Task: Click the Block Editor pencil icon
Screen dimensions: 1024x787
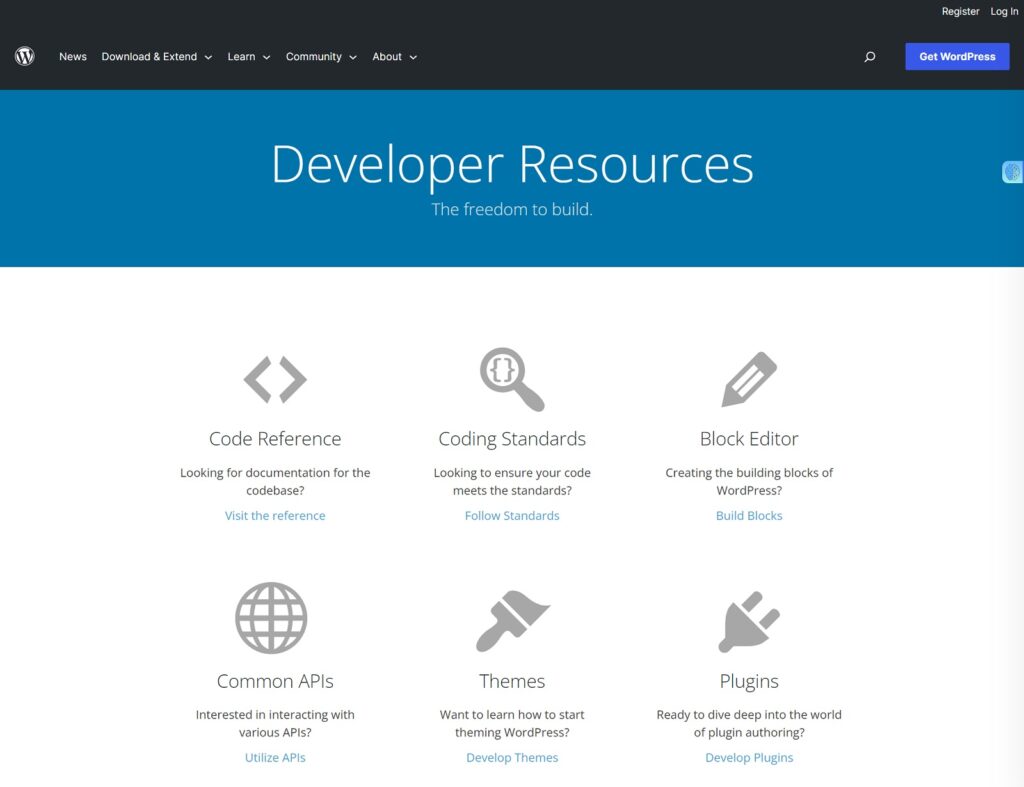Action: pyautogui.click(x=749, y=379)
